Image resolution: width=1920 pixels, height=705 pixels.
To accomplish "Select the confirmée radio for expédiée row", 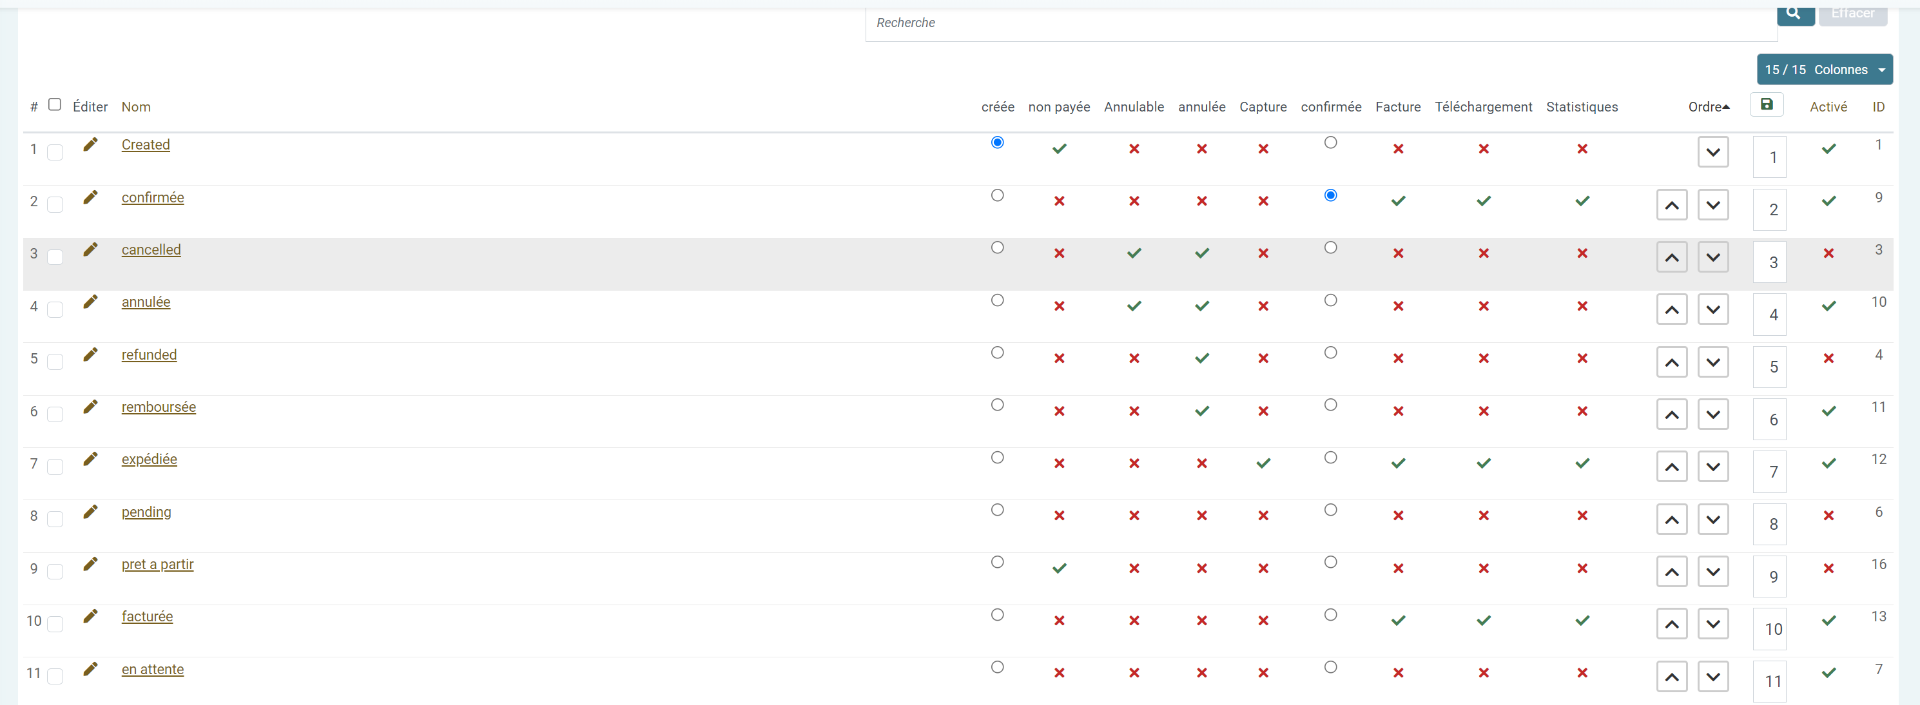I will tap(1330, 458).
